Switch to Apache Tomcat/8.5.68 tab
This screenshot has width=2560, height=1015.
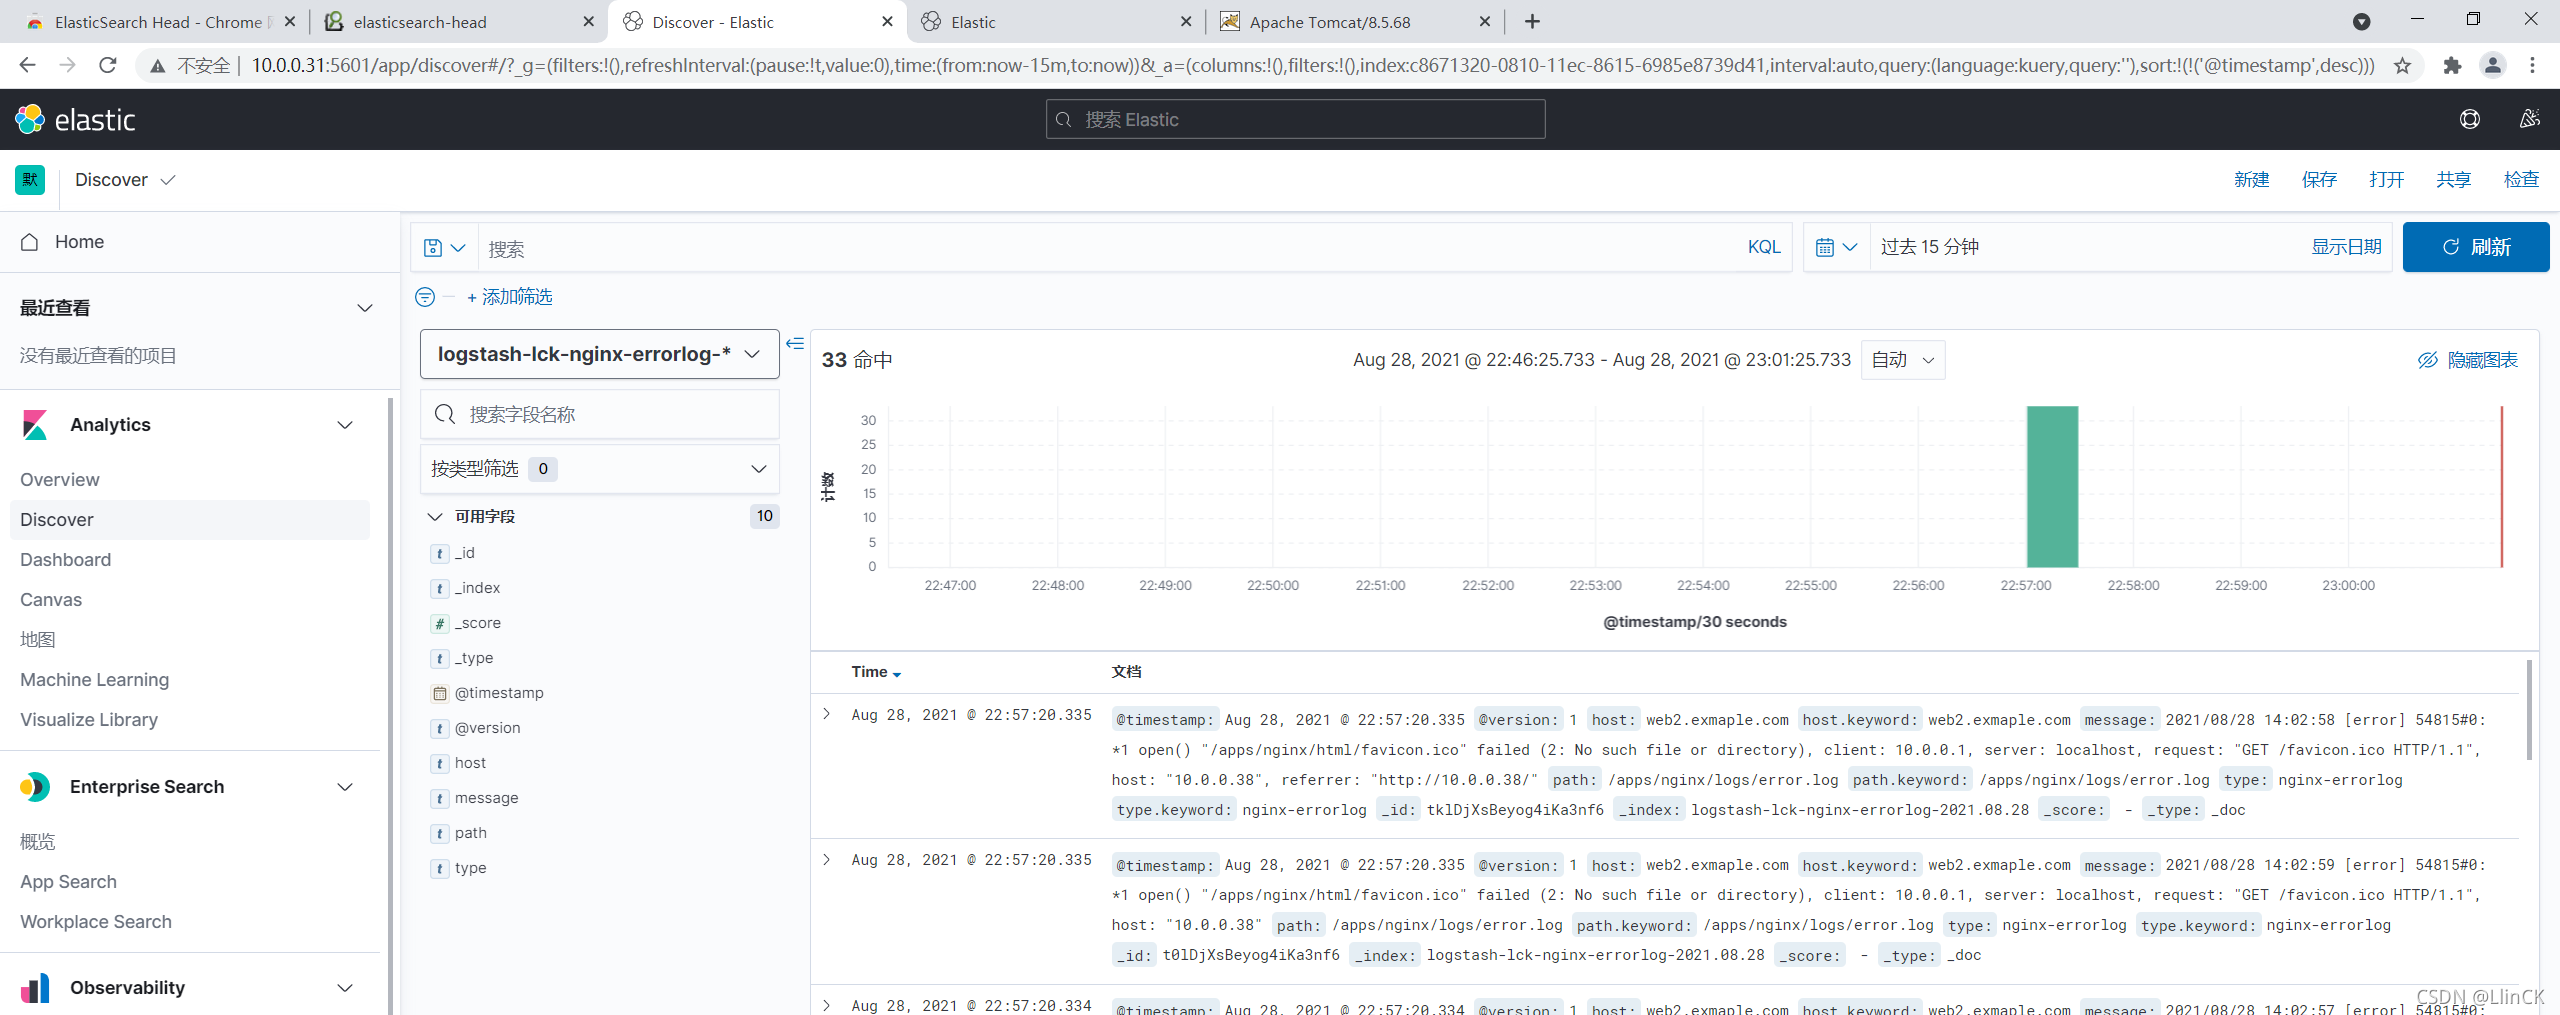[1354, 21]
